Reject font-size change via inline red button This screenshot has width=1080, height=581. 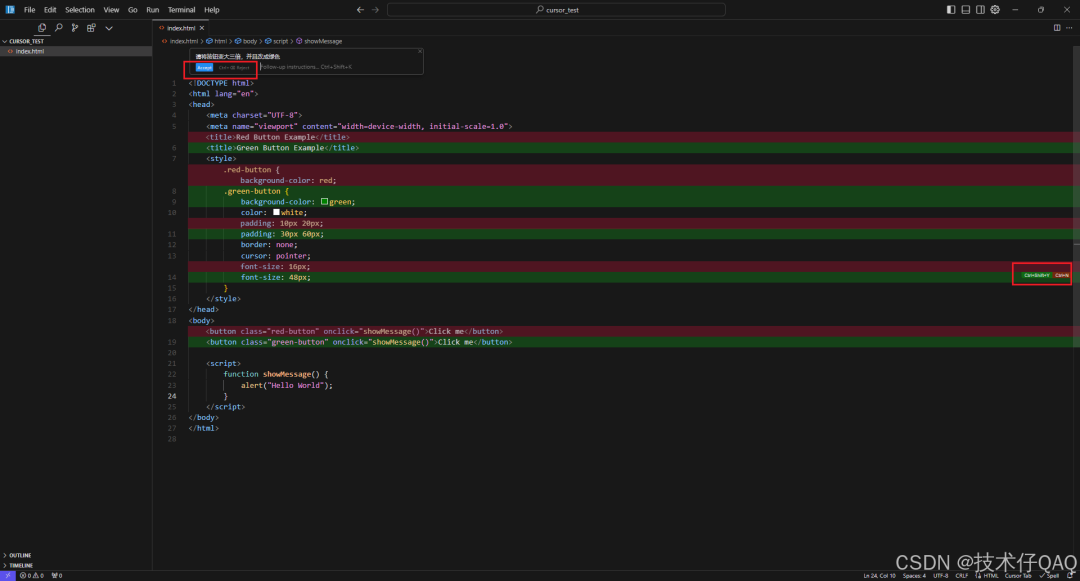click(1061, 275)
